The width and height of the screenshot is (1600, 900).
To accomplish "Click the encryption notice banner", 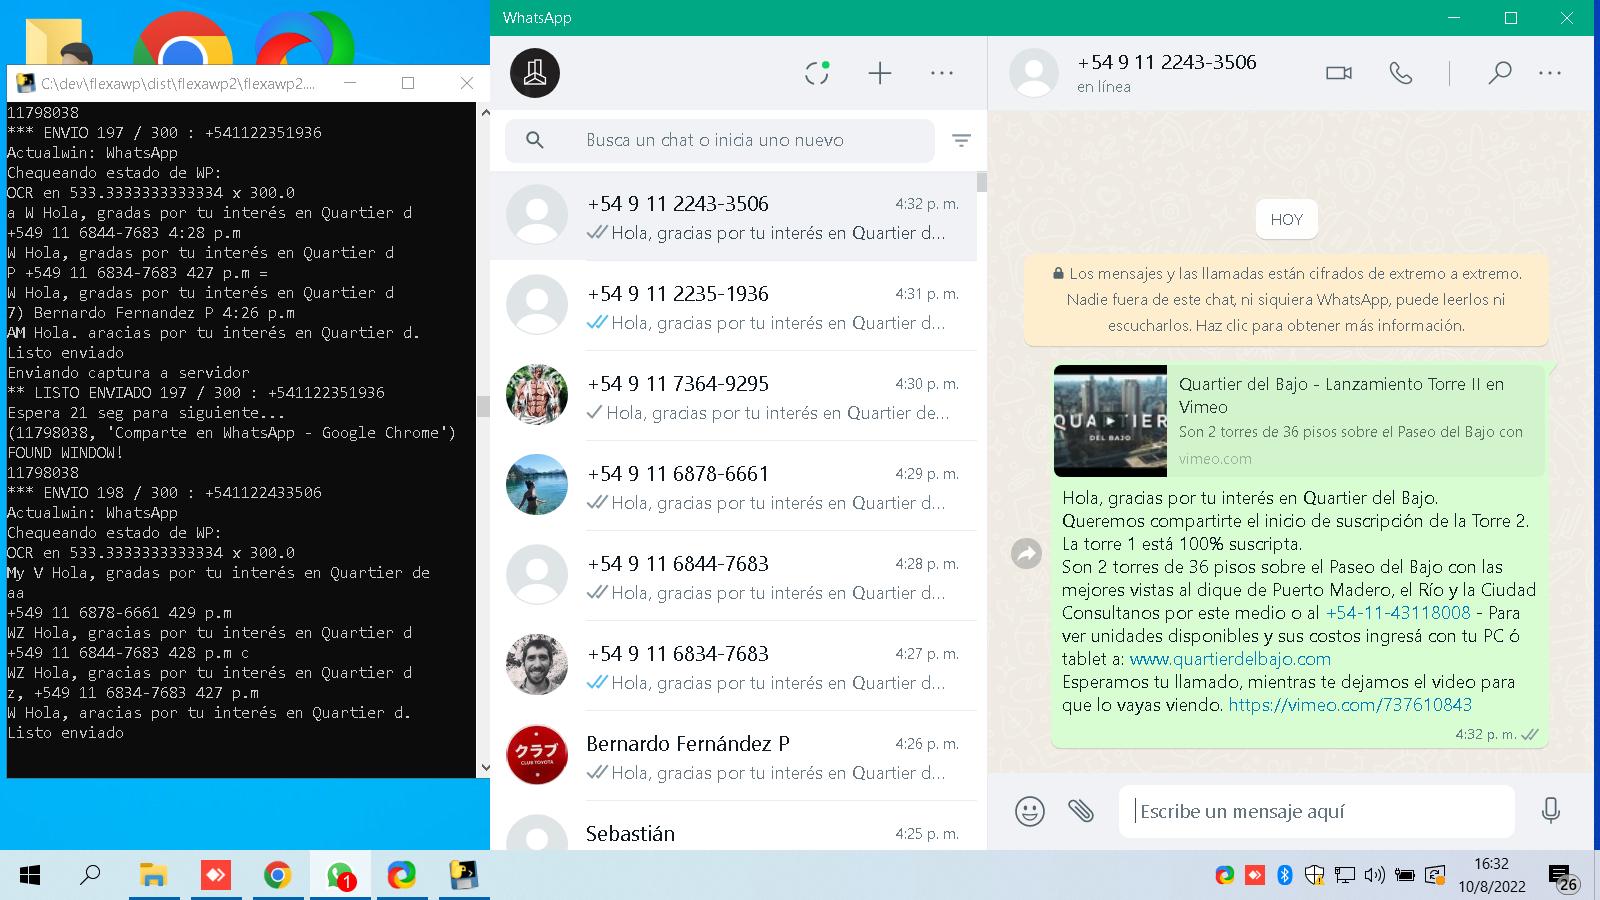I will [1286, 299].
